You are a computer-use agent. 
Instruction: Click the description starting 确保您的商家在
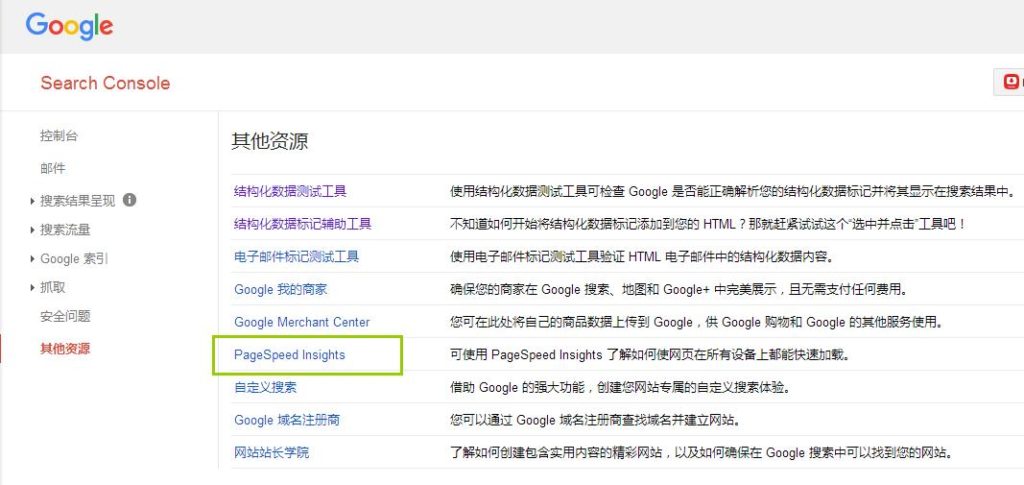point(679,289)
